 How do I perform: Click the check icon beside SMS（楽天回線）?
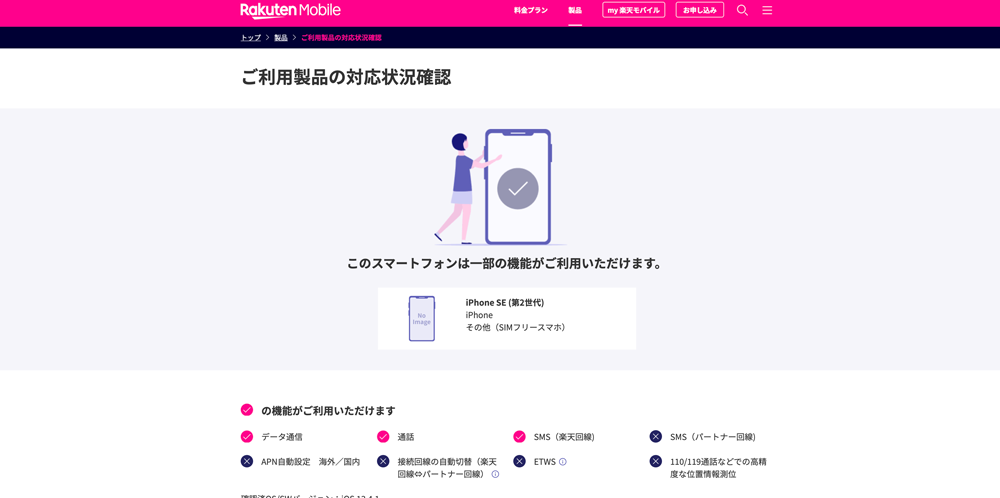[519, 437]
